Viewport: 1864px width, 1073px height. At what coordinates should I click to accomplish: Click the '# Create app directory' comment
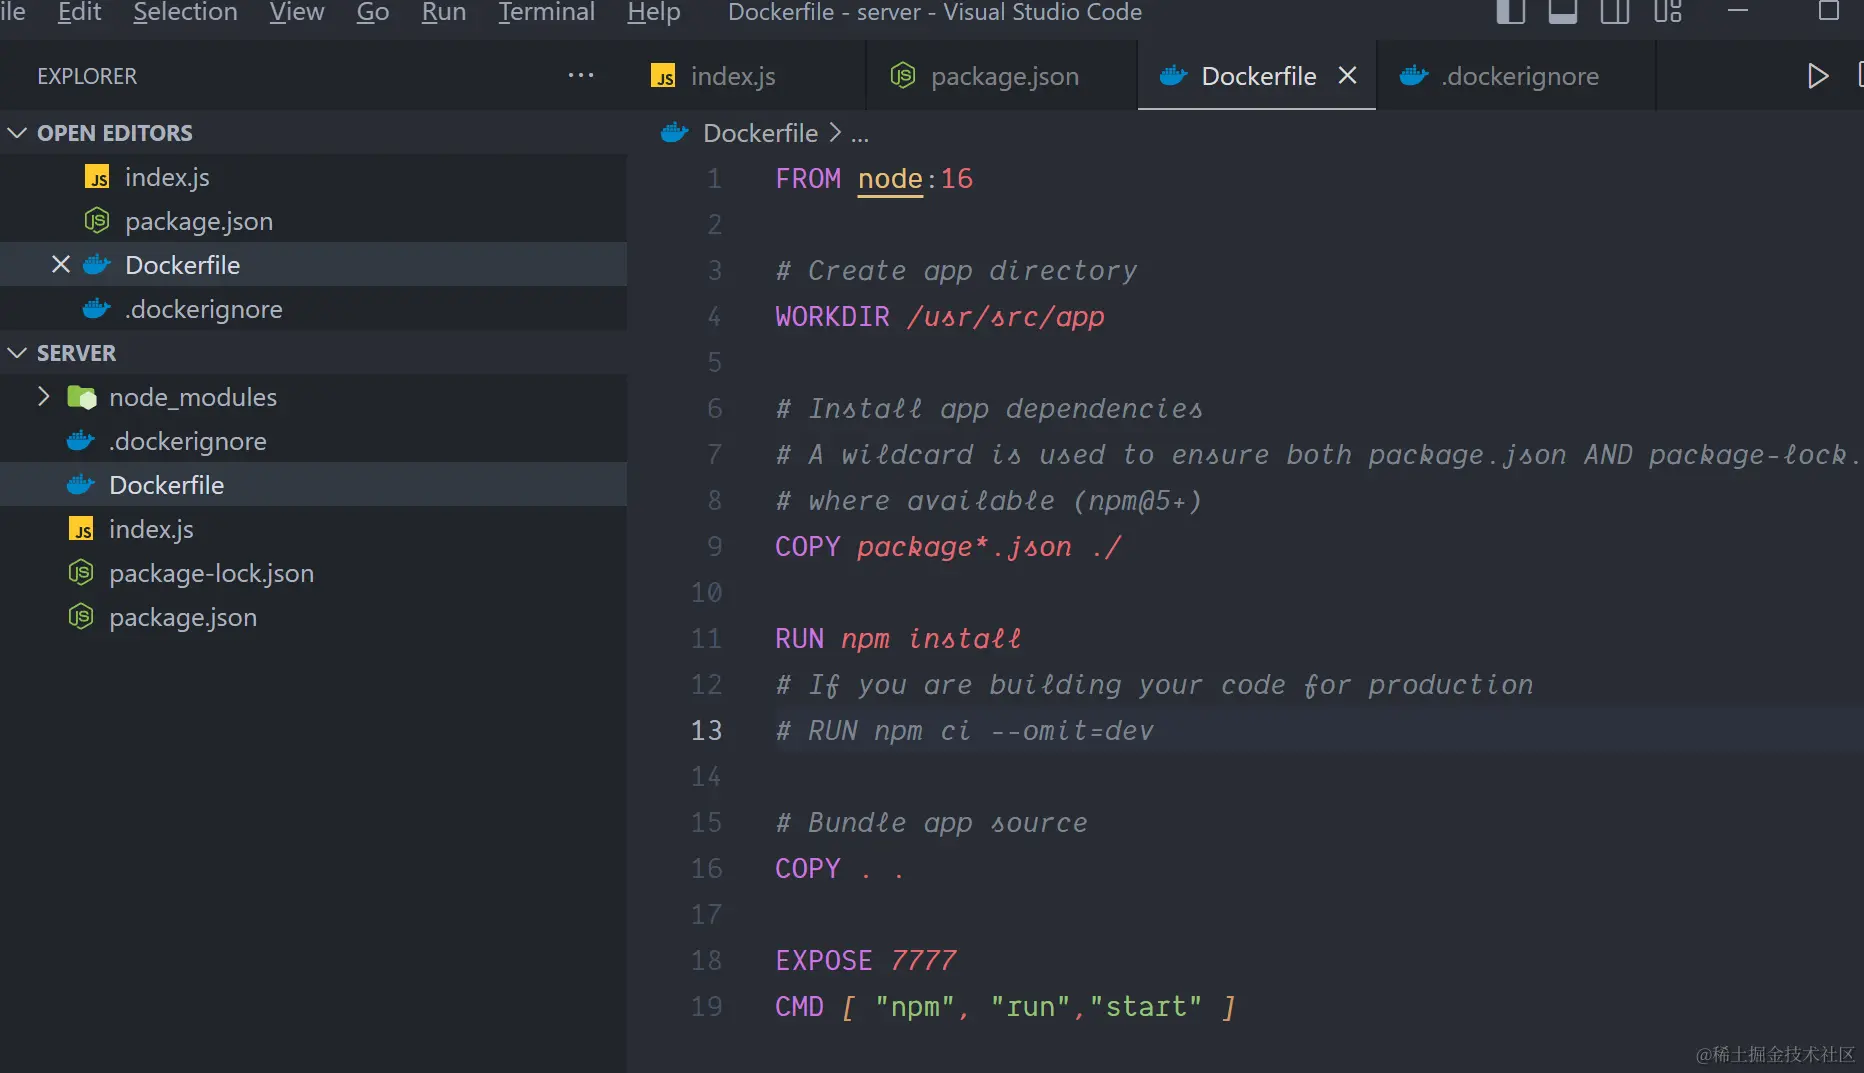956,271
